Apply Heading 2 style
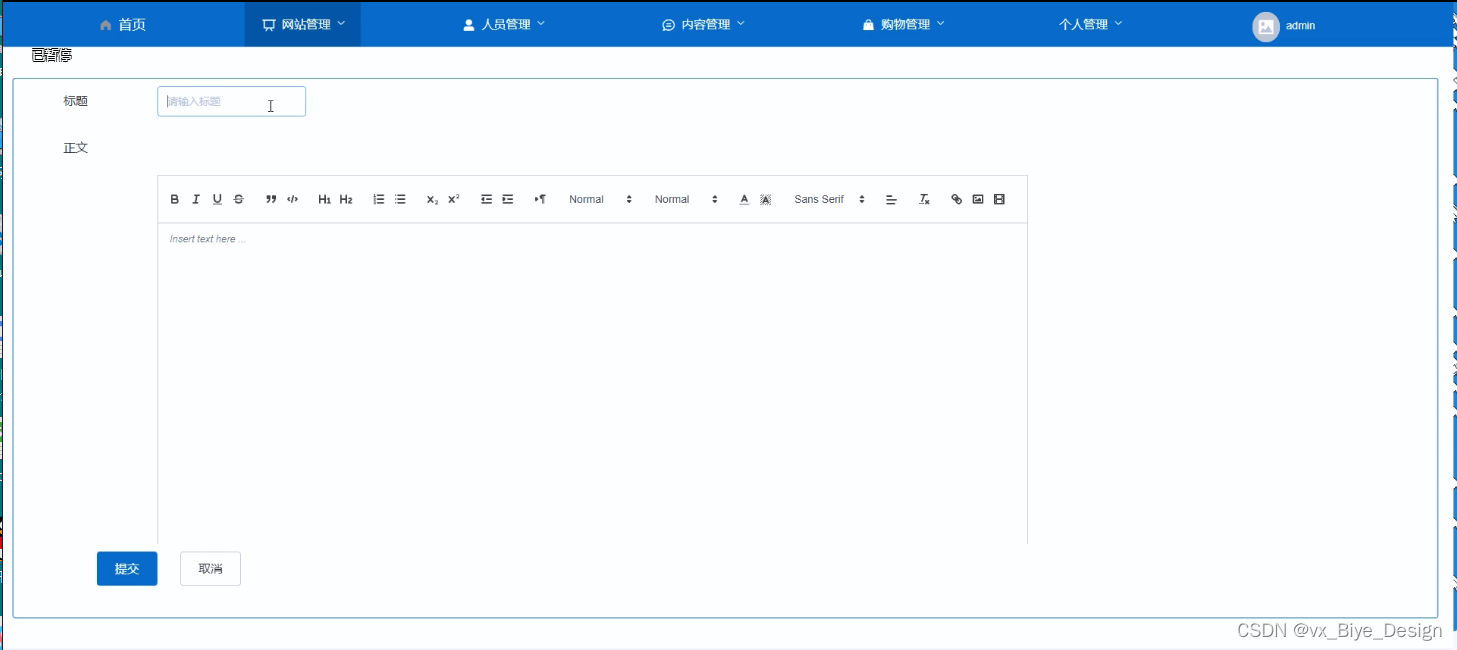Viewport: 1457px width, 650px height. point(346,199)
